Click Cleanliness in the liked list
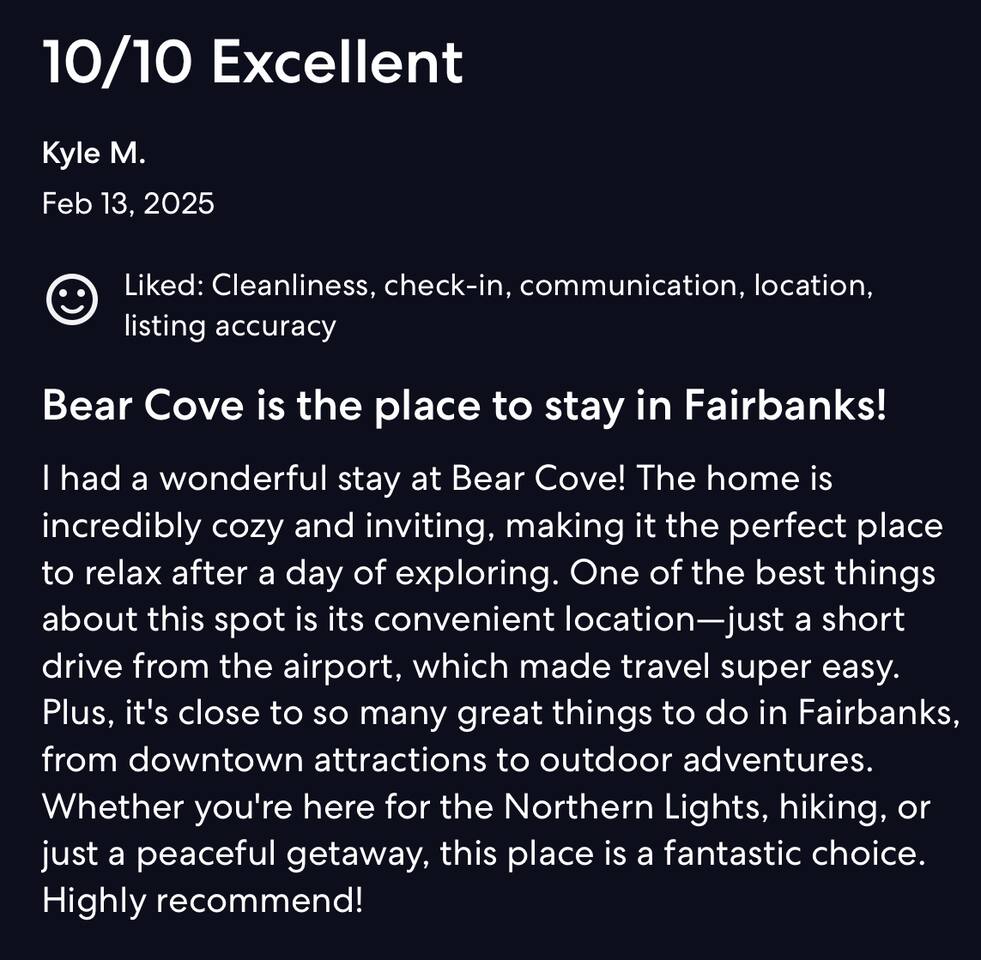Viewport: 981px width, 960px height. (x=291, y=285)
